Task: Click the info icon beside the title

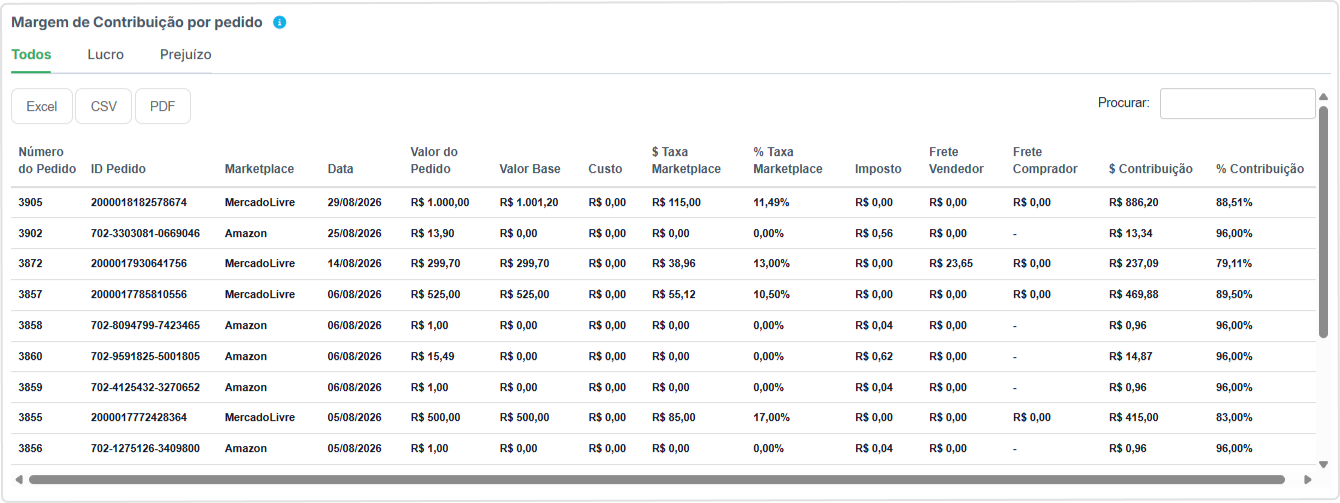Action: (x=280, y=22)
